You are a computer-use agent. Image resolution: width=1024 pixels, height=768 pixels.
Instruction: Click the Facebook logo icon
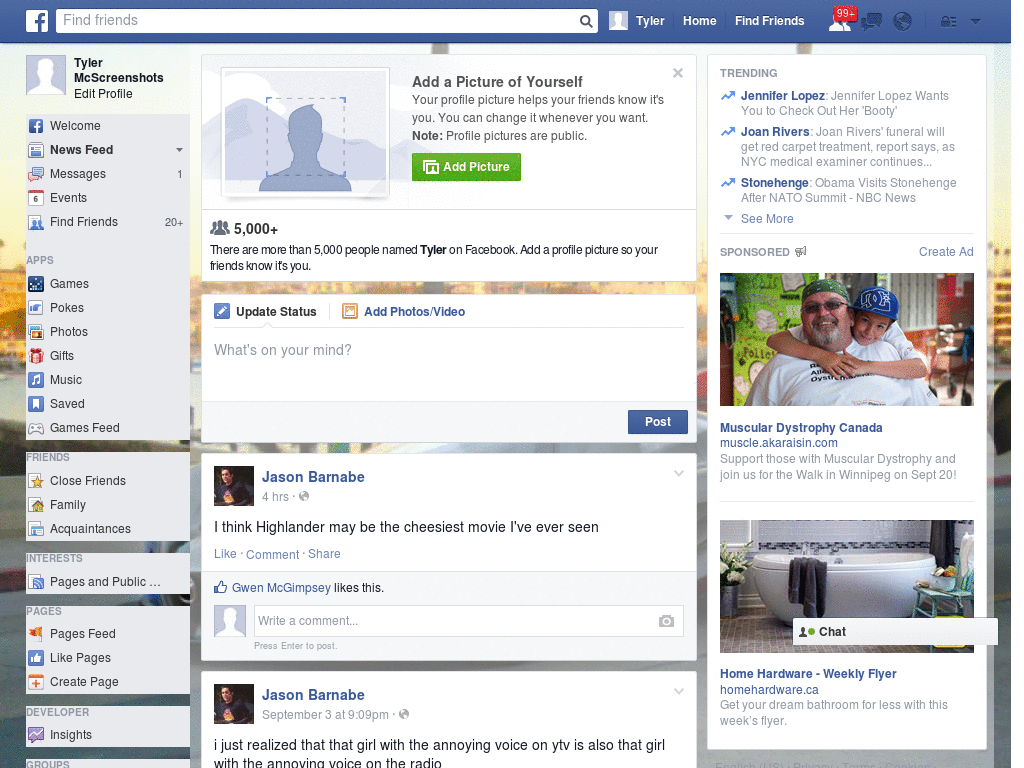click(x=37, y=21)
